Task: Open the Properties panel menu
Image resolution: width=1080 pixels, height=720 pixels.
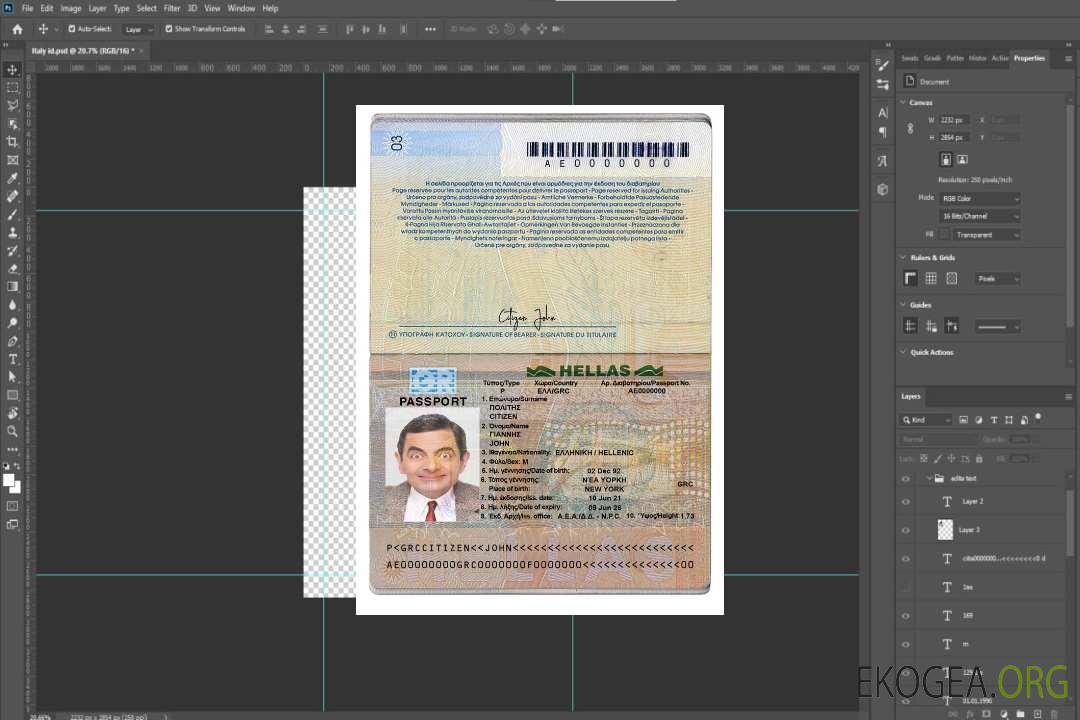Action: (1068, 59)
